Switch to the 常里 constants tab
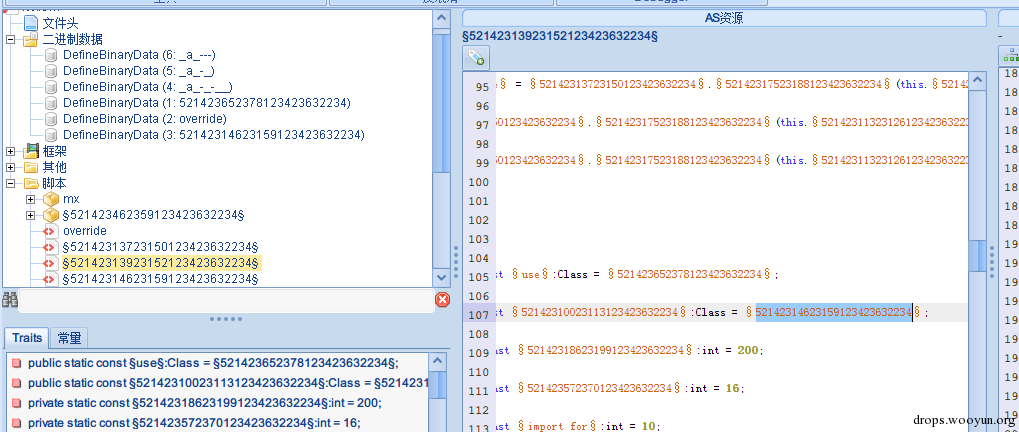 (69, 338)
